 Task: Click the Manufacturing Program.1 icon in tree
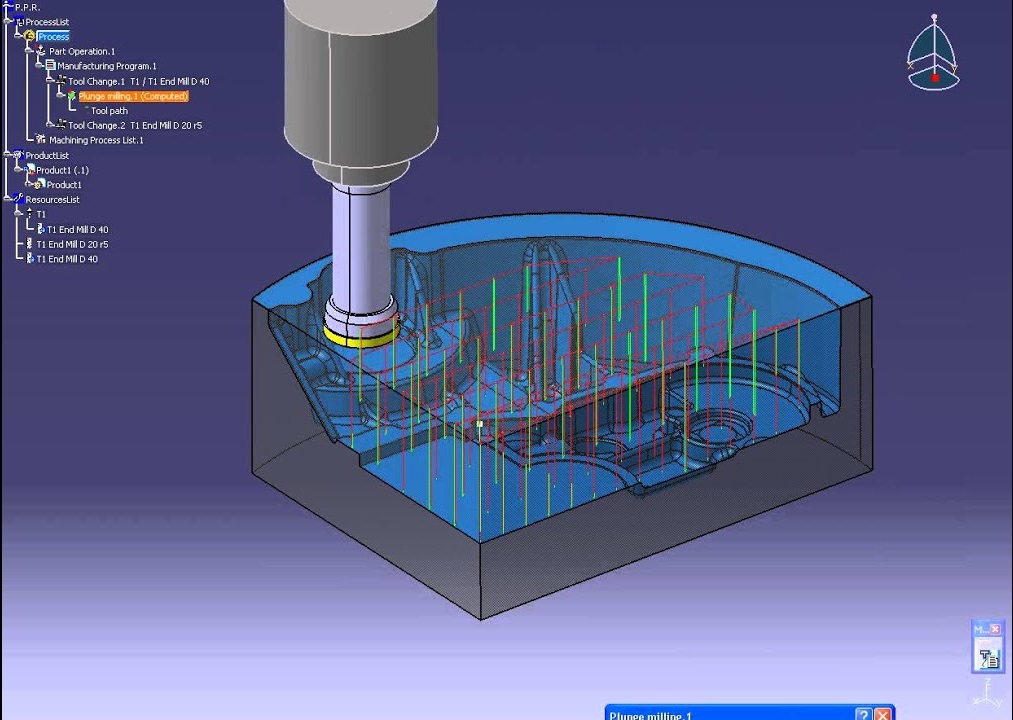point(50,66)
